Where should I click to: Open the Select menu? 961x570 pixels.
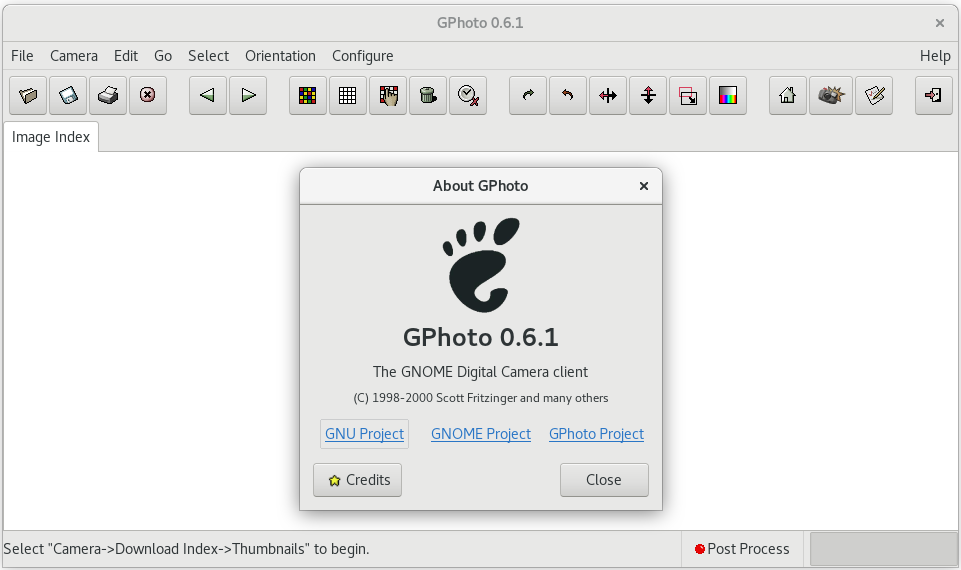point(208,56)
